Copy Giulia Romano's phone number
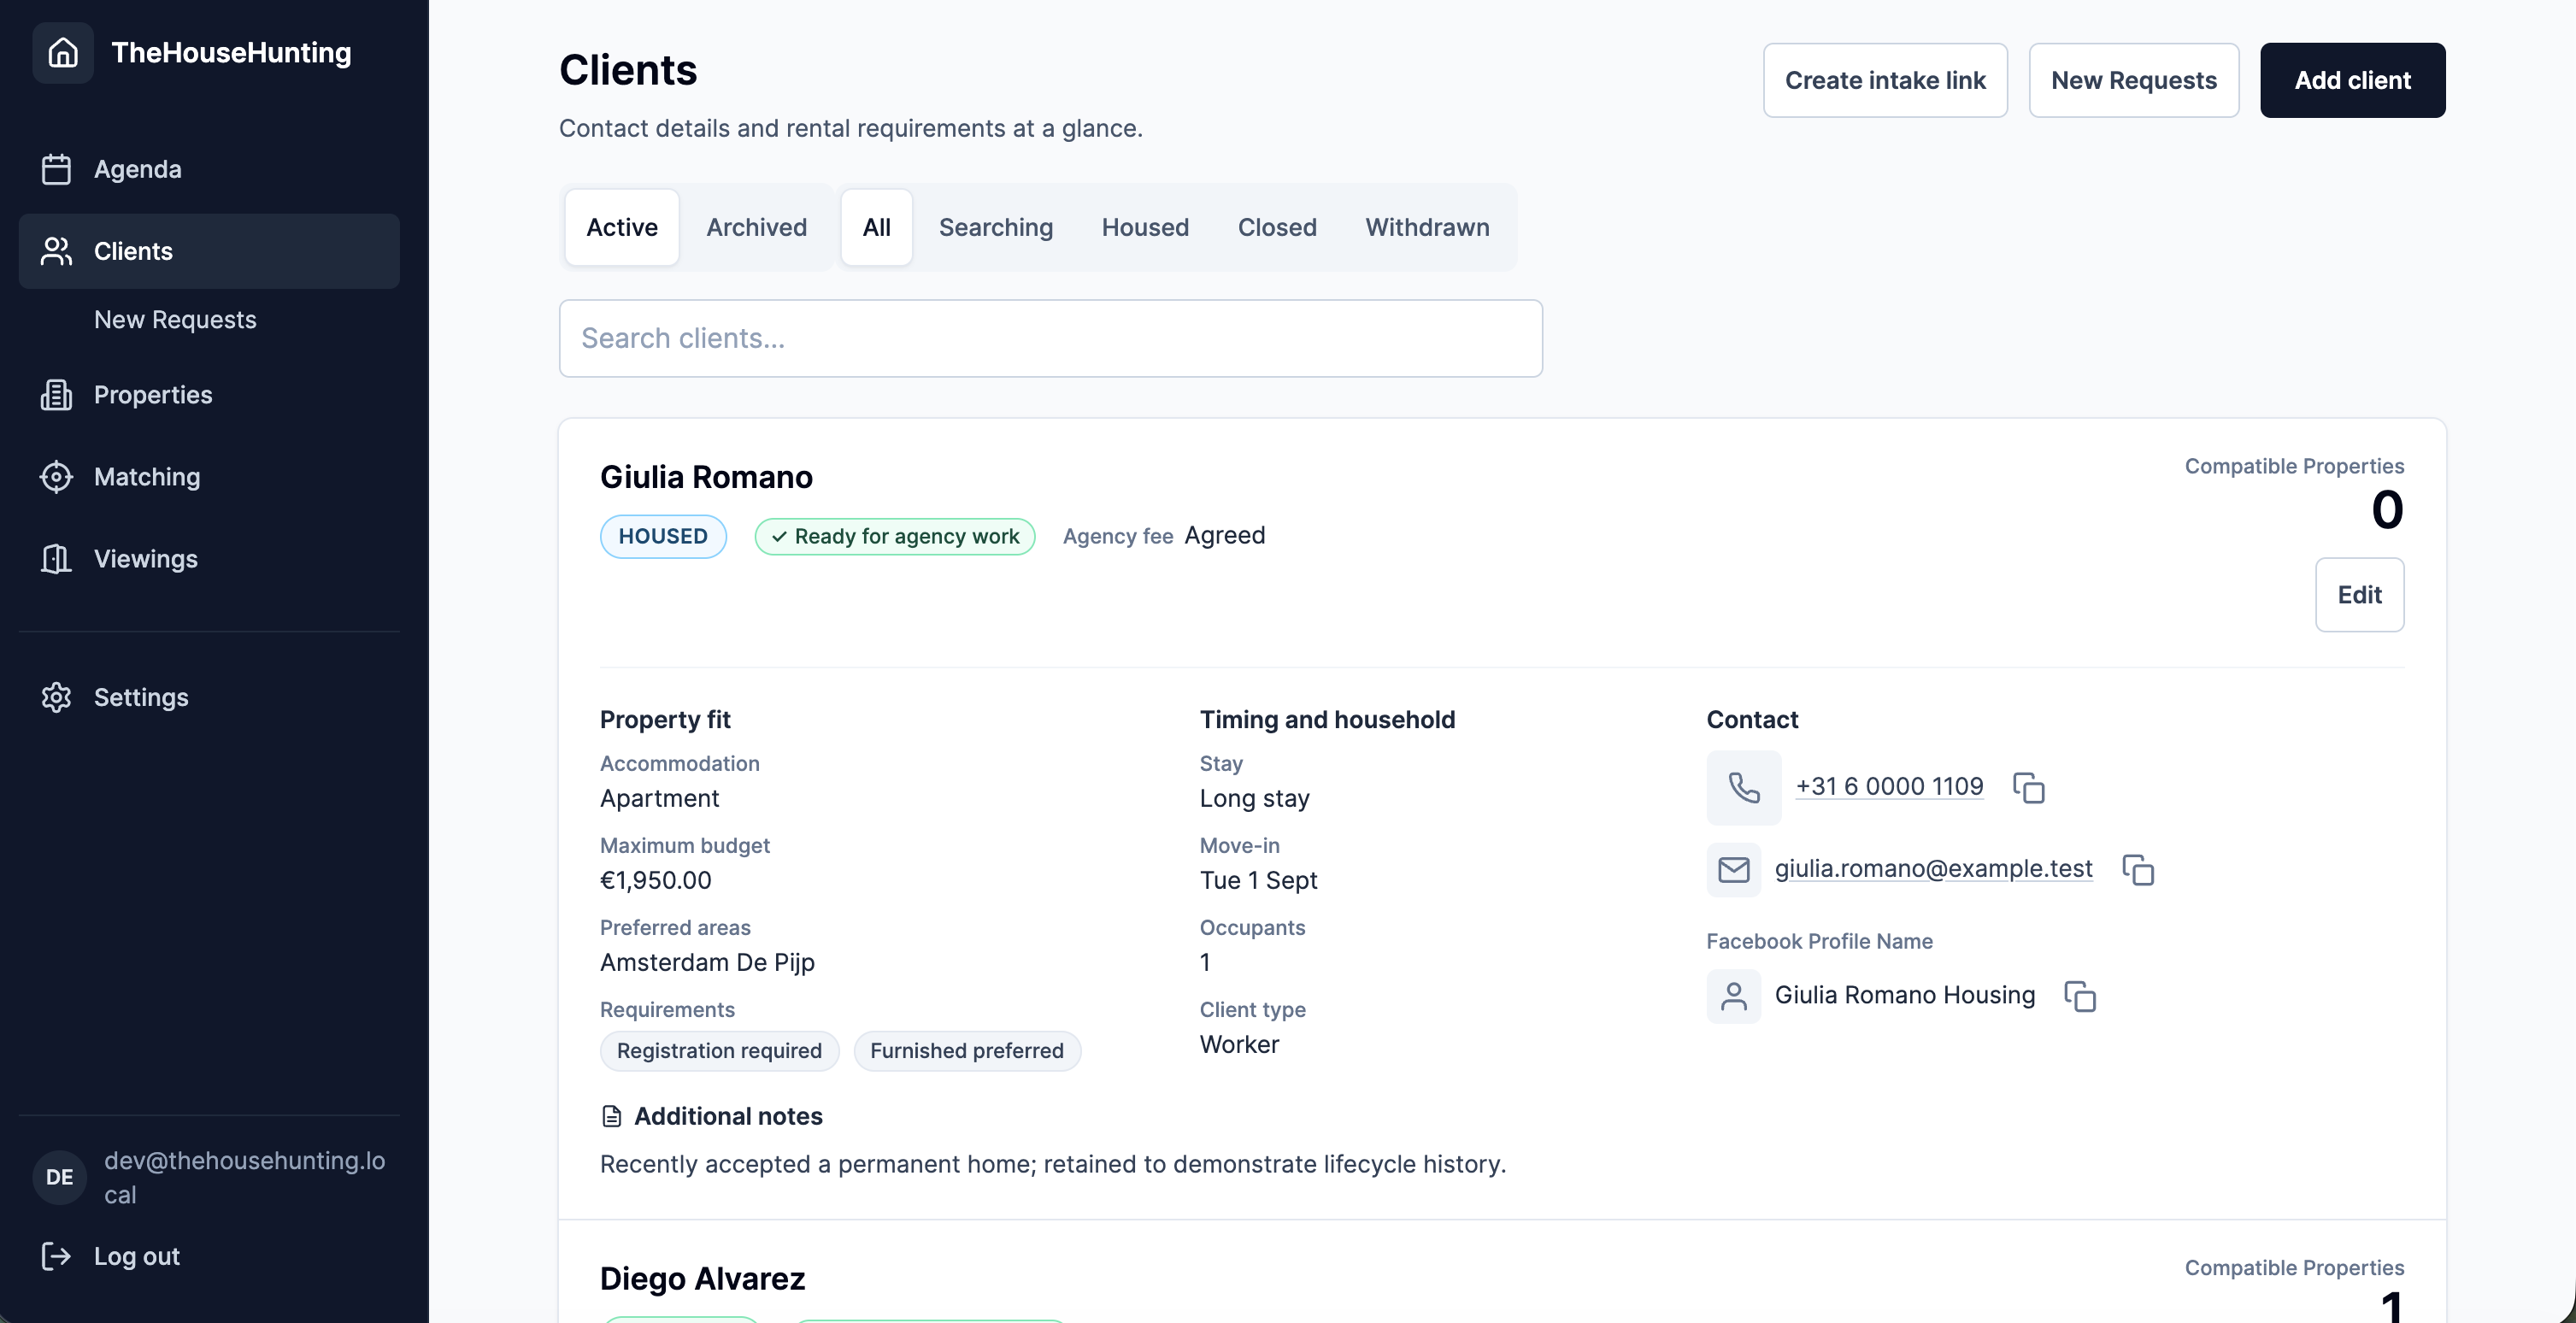The image size is (2576, 1323). [x=2029, y=788]
